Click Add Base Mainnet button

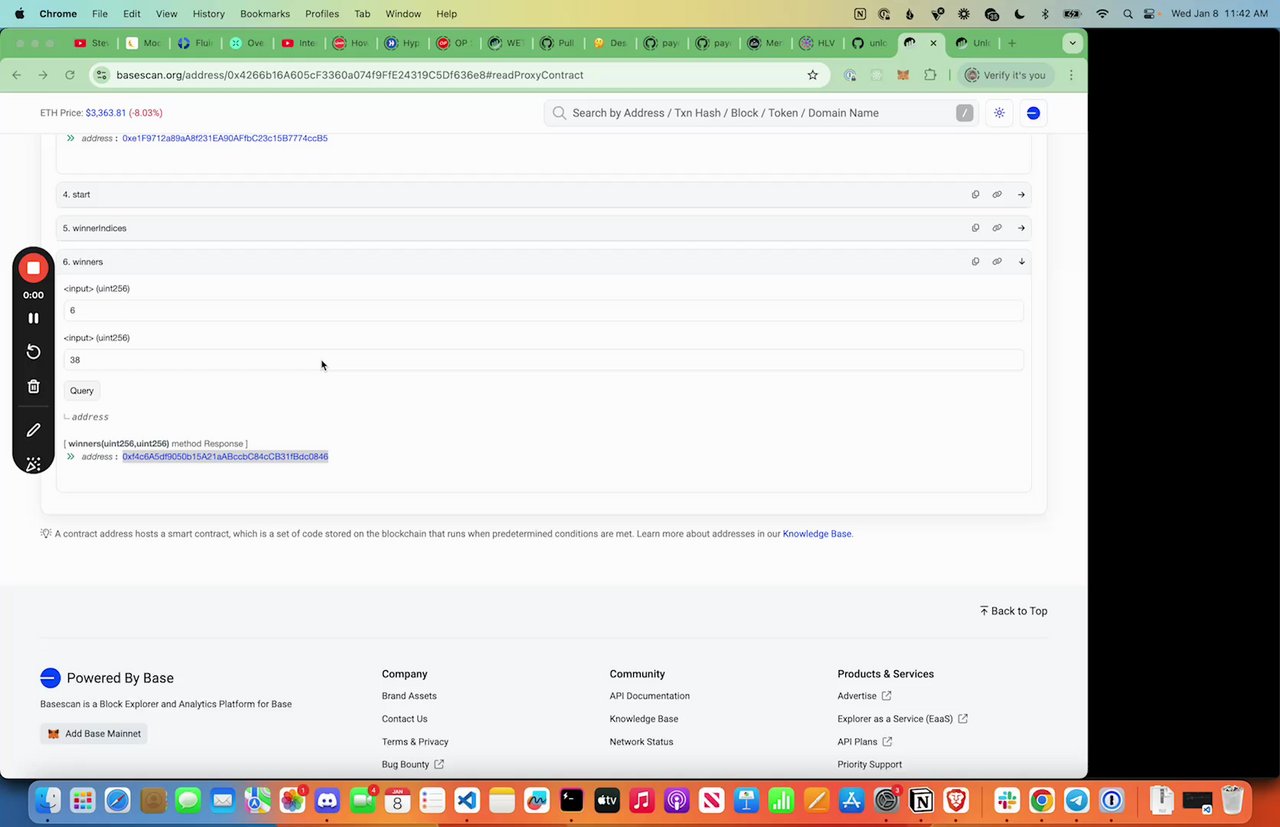point(94,734)
